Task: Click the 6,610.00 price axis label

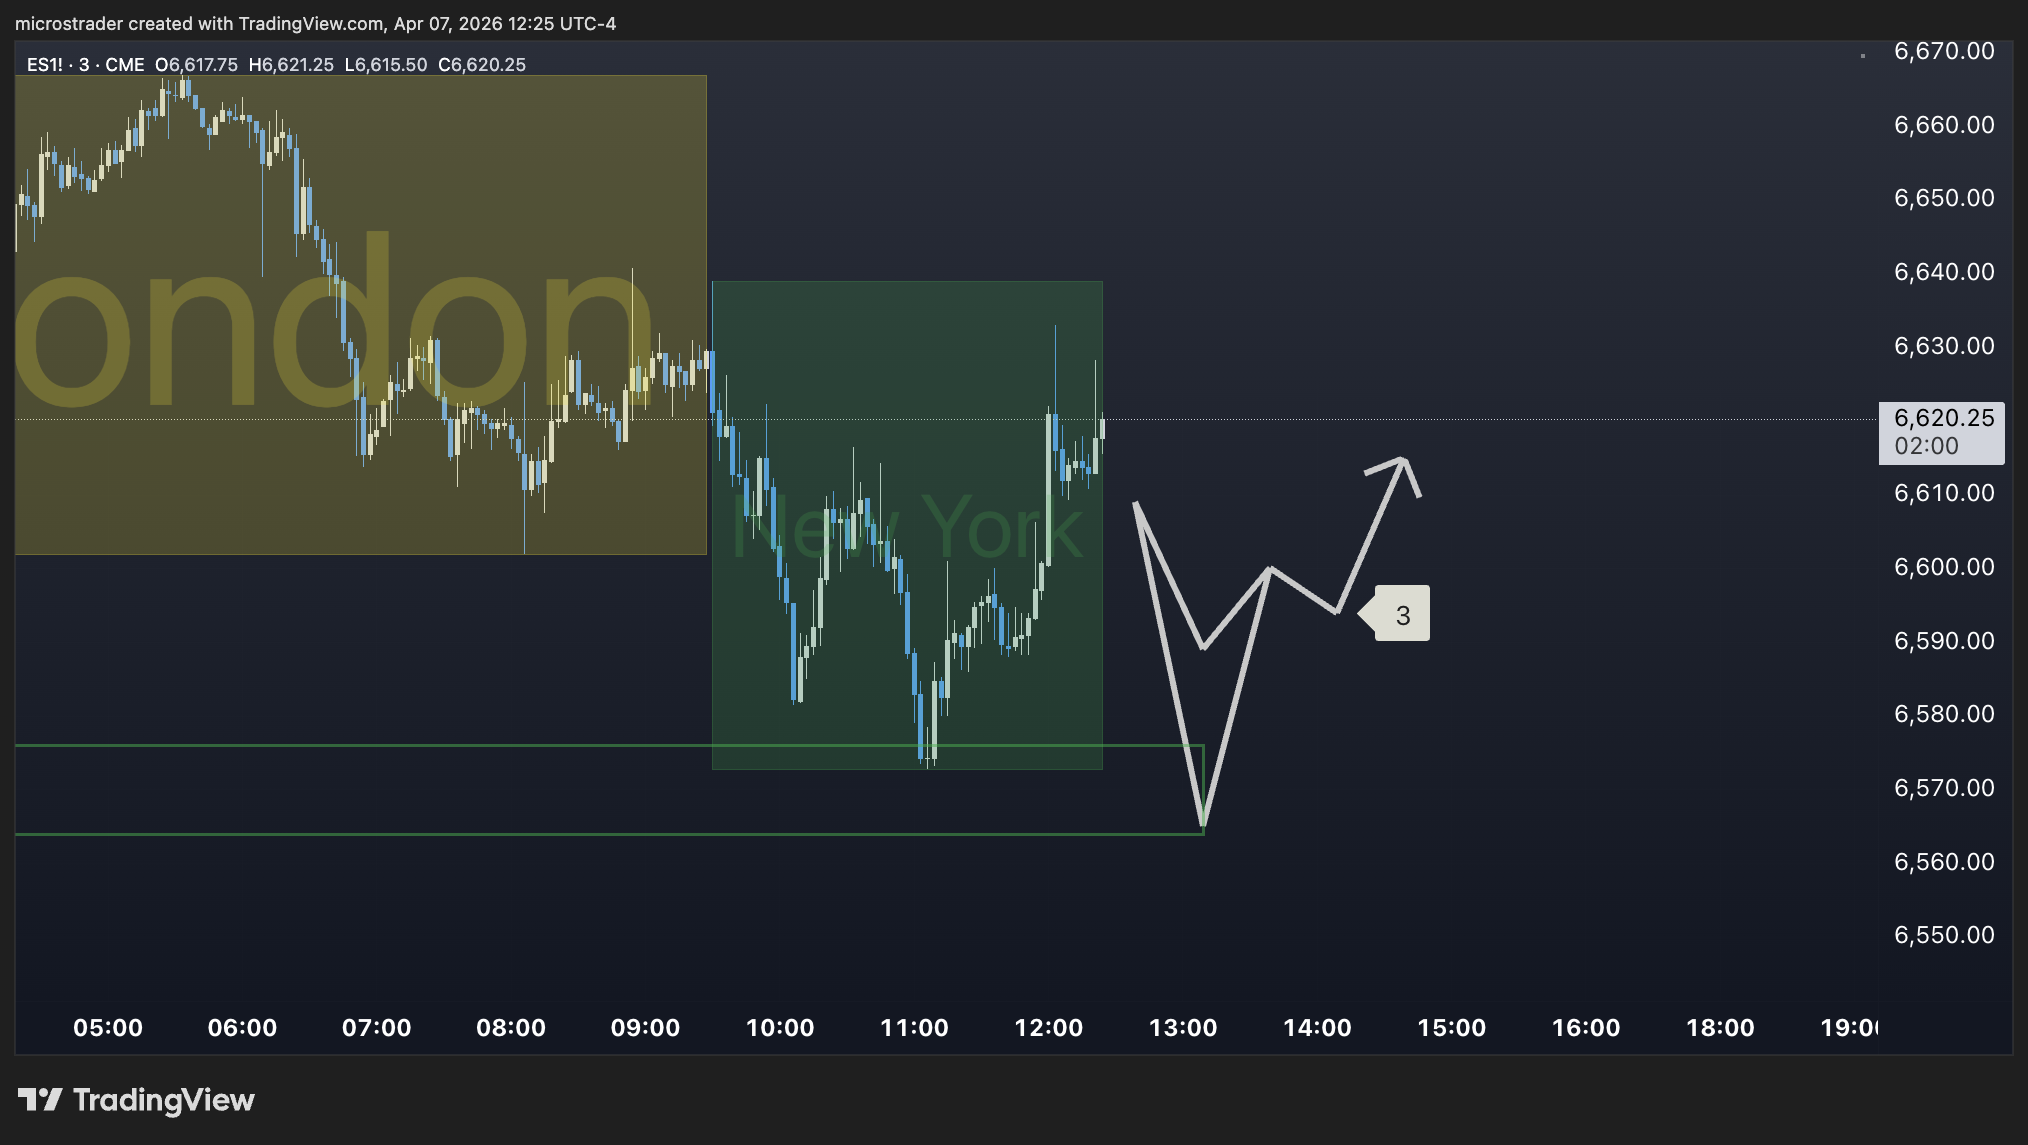Action: click(x=1944, y=493)
